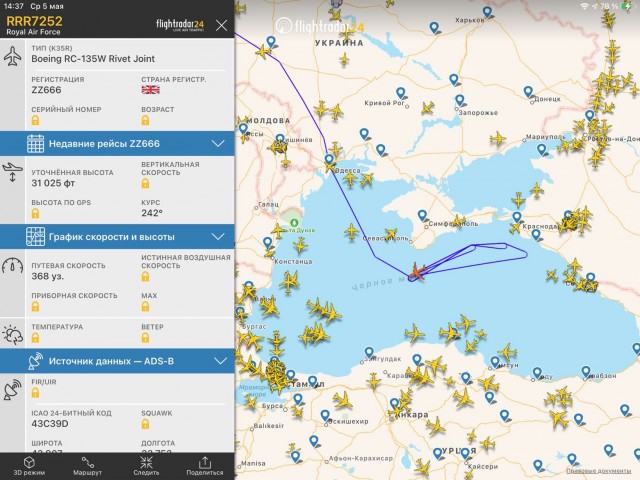Tap the speedometer icon
This screenshot has height=480, width=640.
pos(13,265)
